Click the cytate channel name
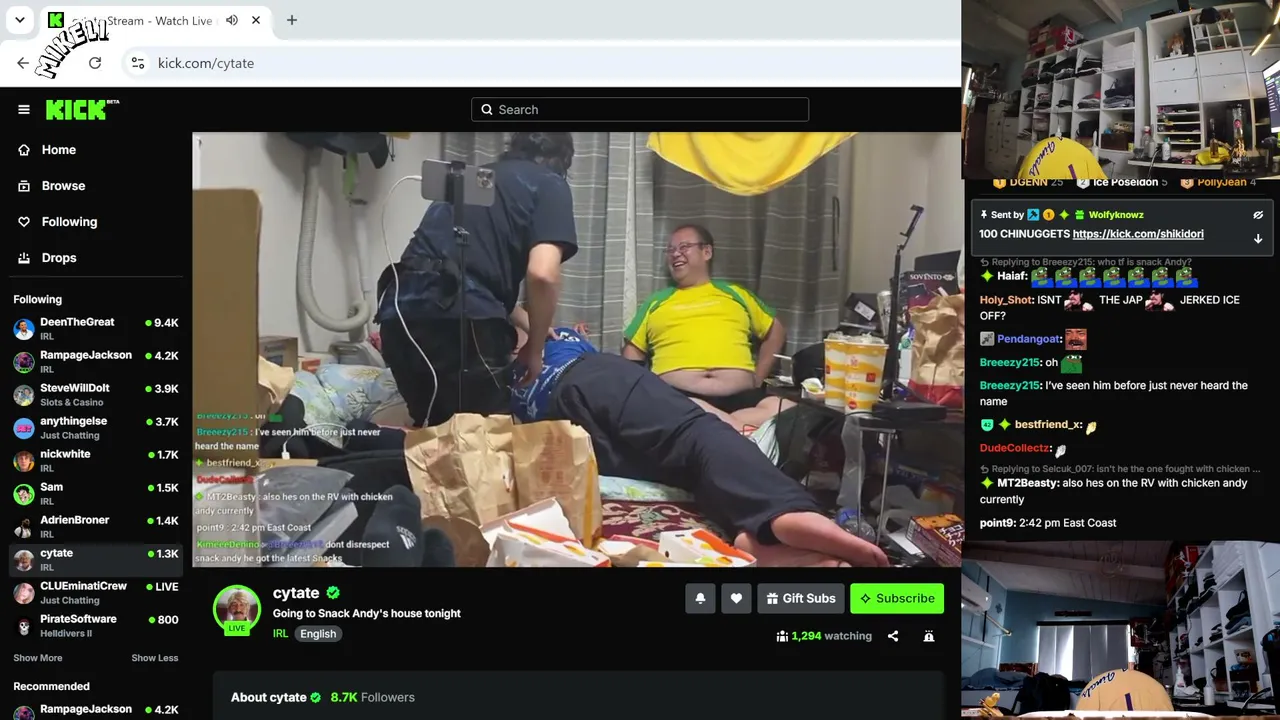Image resolution: width=1280 pixels, height=720 pixels. point(296,593)
